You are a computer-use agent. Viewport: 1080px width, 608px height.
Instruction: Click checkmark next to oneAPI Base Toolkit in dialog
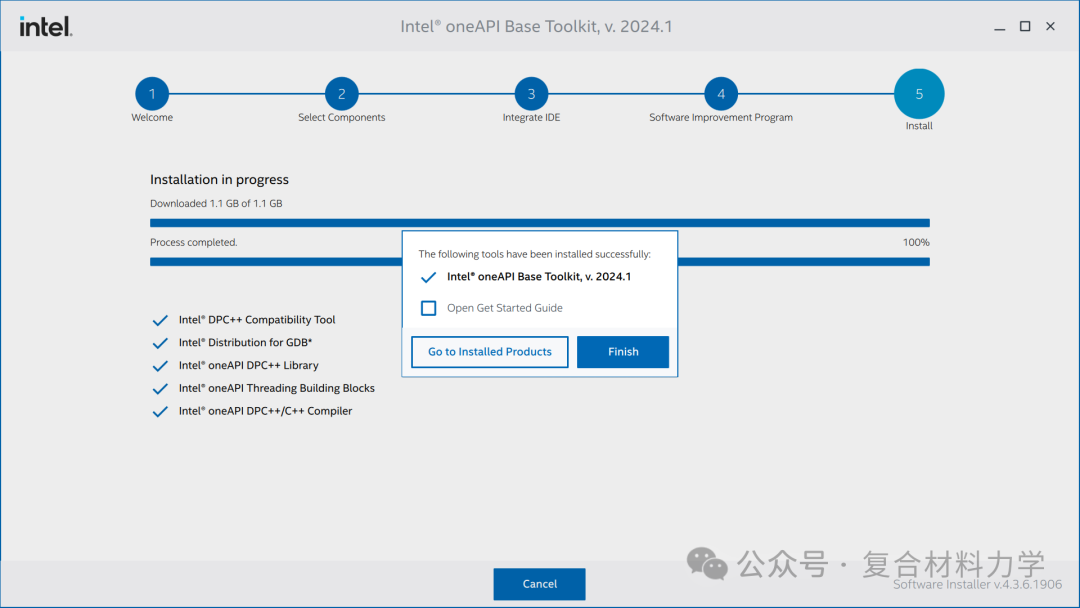428,277
